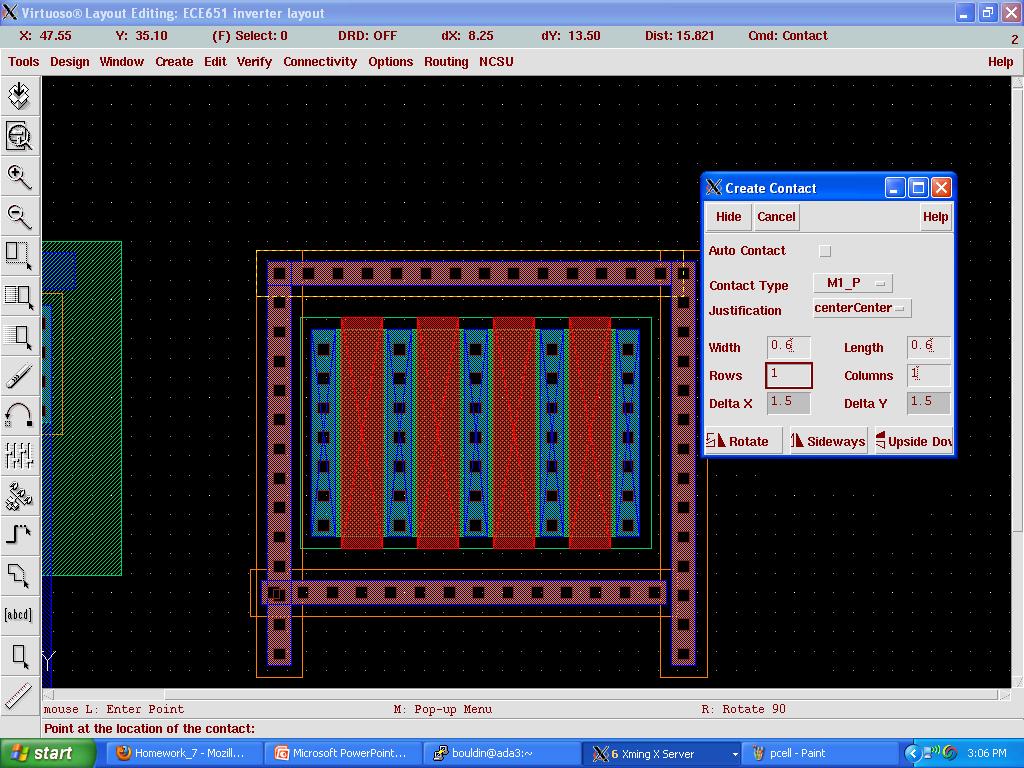Image resolution: width=1024 pixels, height=768 pixels.
Task: Open the Properties sliders icon
Action: 20,455
